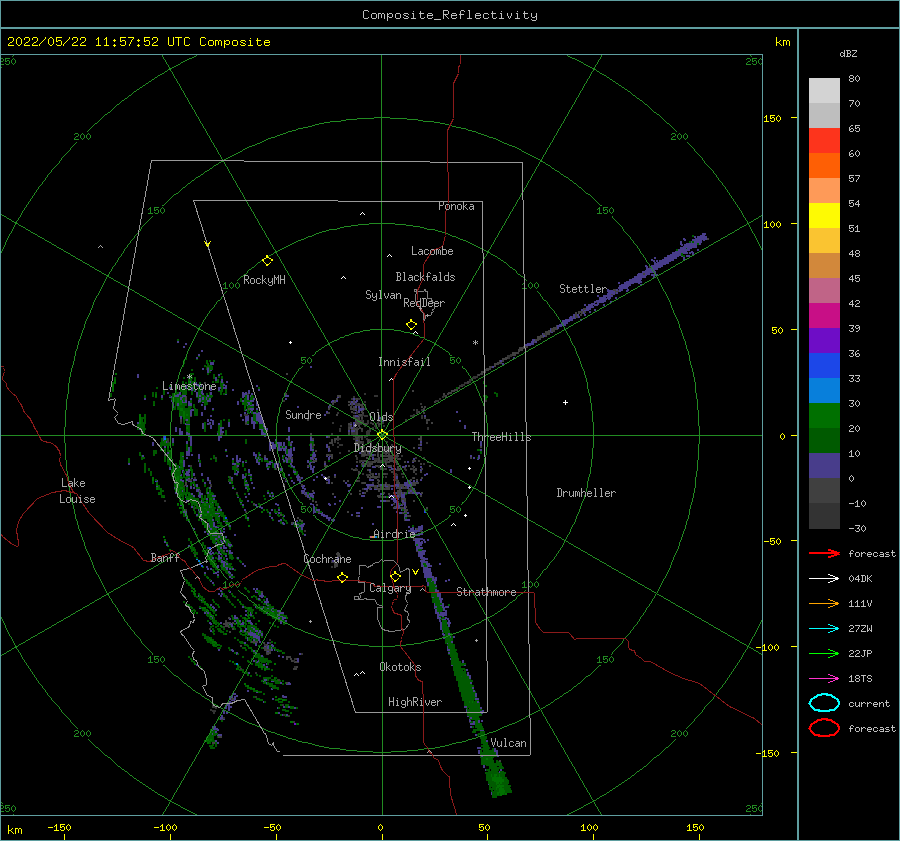
Task: Click the 2022/05/22 timestamp text
Action: coord(139,42)
